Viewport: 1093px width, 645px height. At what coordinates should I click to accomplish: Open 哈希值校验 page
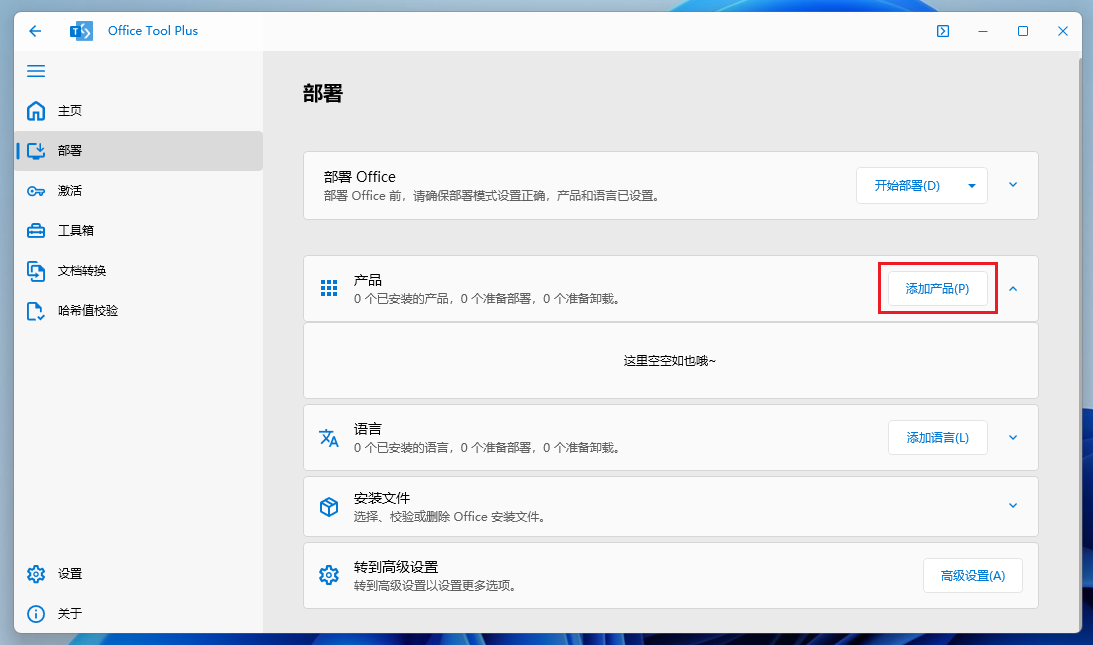(139, 310)
